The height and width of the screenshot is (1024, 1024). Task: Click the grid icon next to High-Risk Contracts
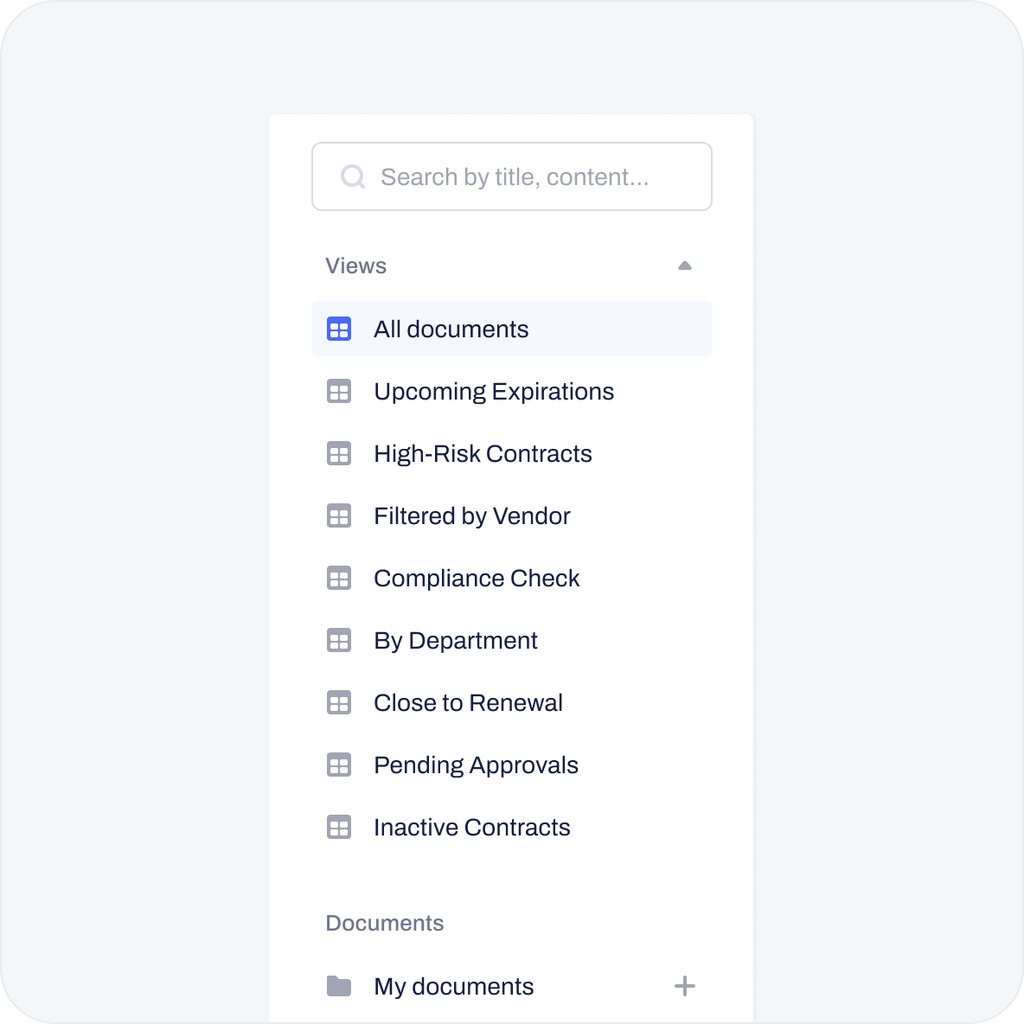coord(339,453)
